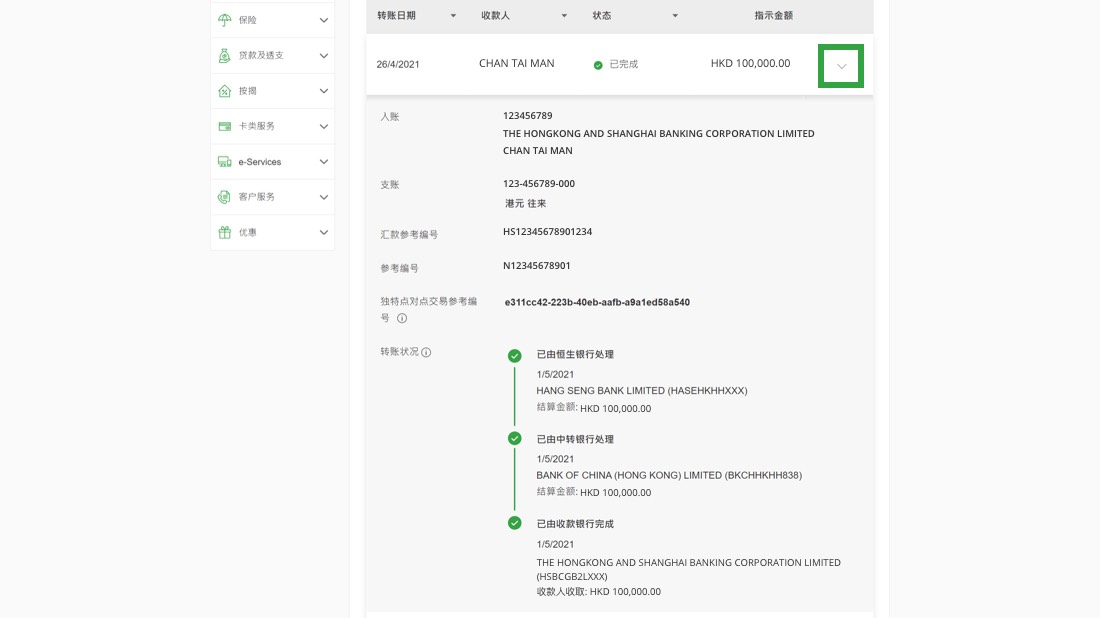Click the customer service headset icon

click(x=224, y=197)
